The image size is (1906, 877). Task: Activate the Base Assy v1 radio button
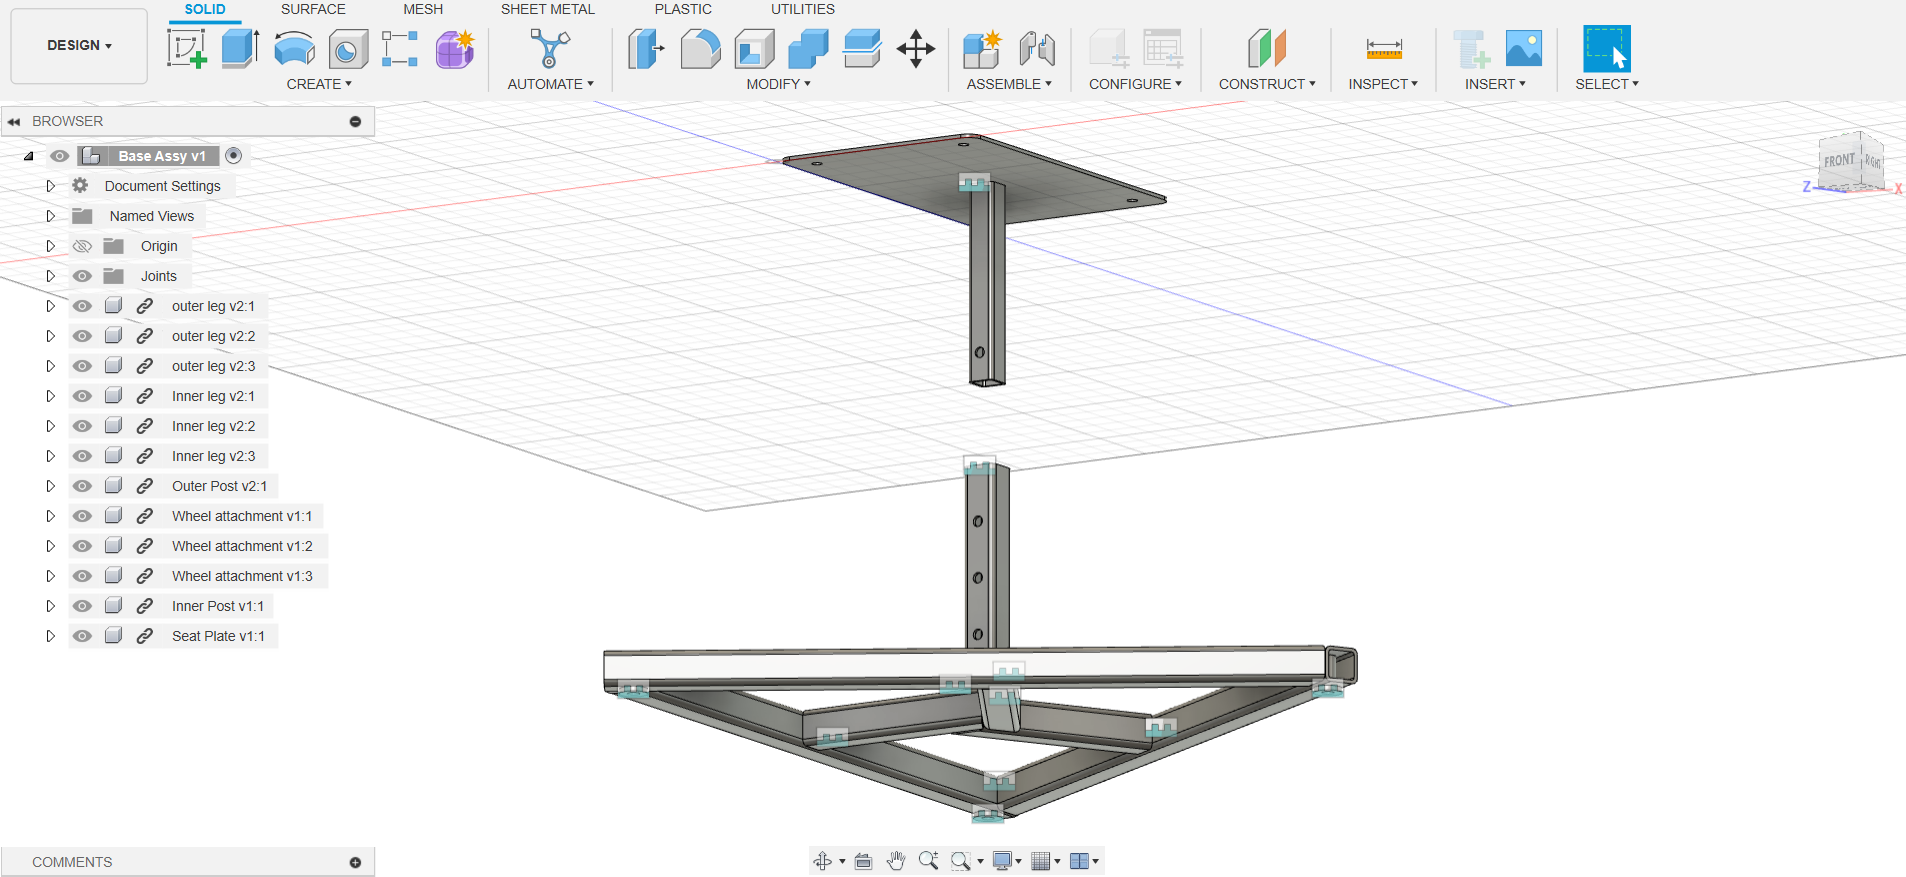coord(234,155)
